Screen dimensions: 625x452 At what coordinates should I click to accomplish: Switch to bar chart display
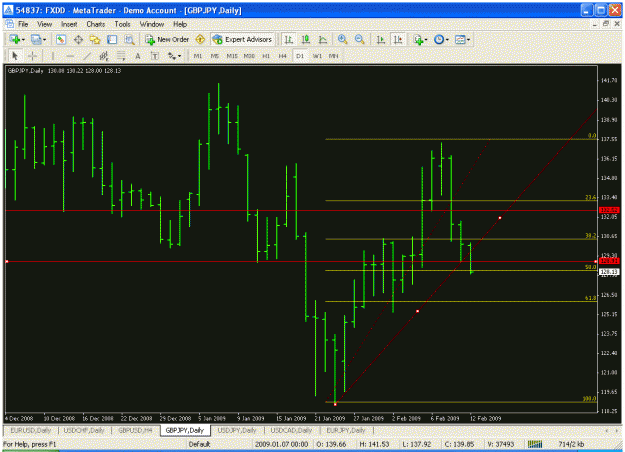click(x=289, y=39)
